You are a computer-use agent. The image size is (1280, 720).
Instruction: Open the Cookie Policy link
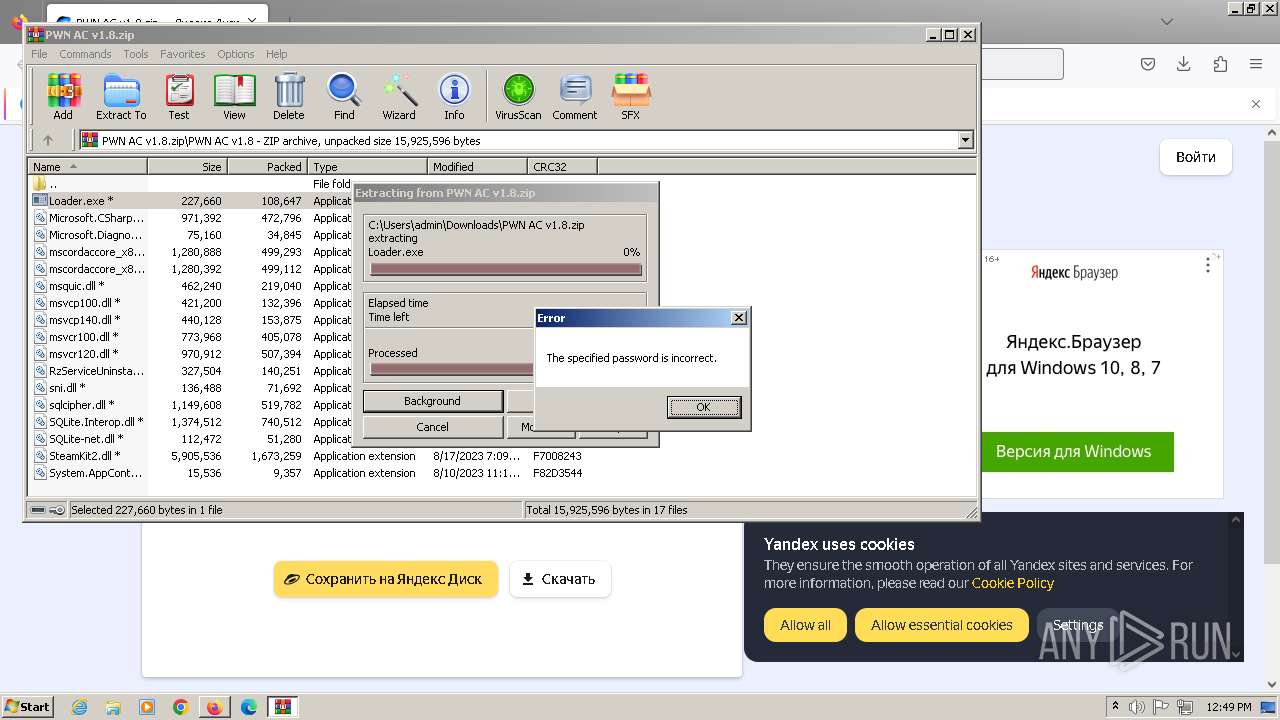pos(1012,583)
